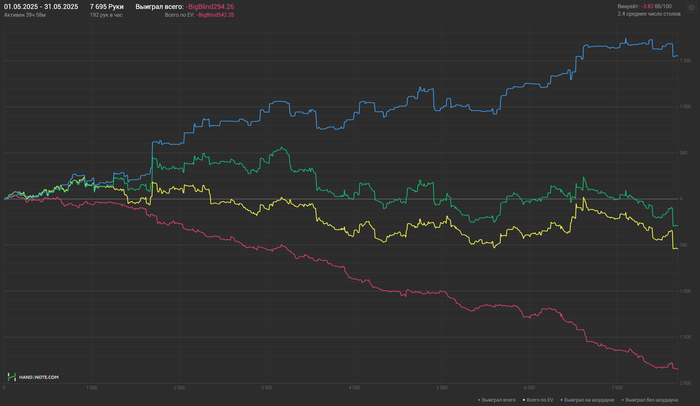Click the '7 695 Руки' hand count

click(x=107, y=7)
